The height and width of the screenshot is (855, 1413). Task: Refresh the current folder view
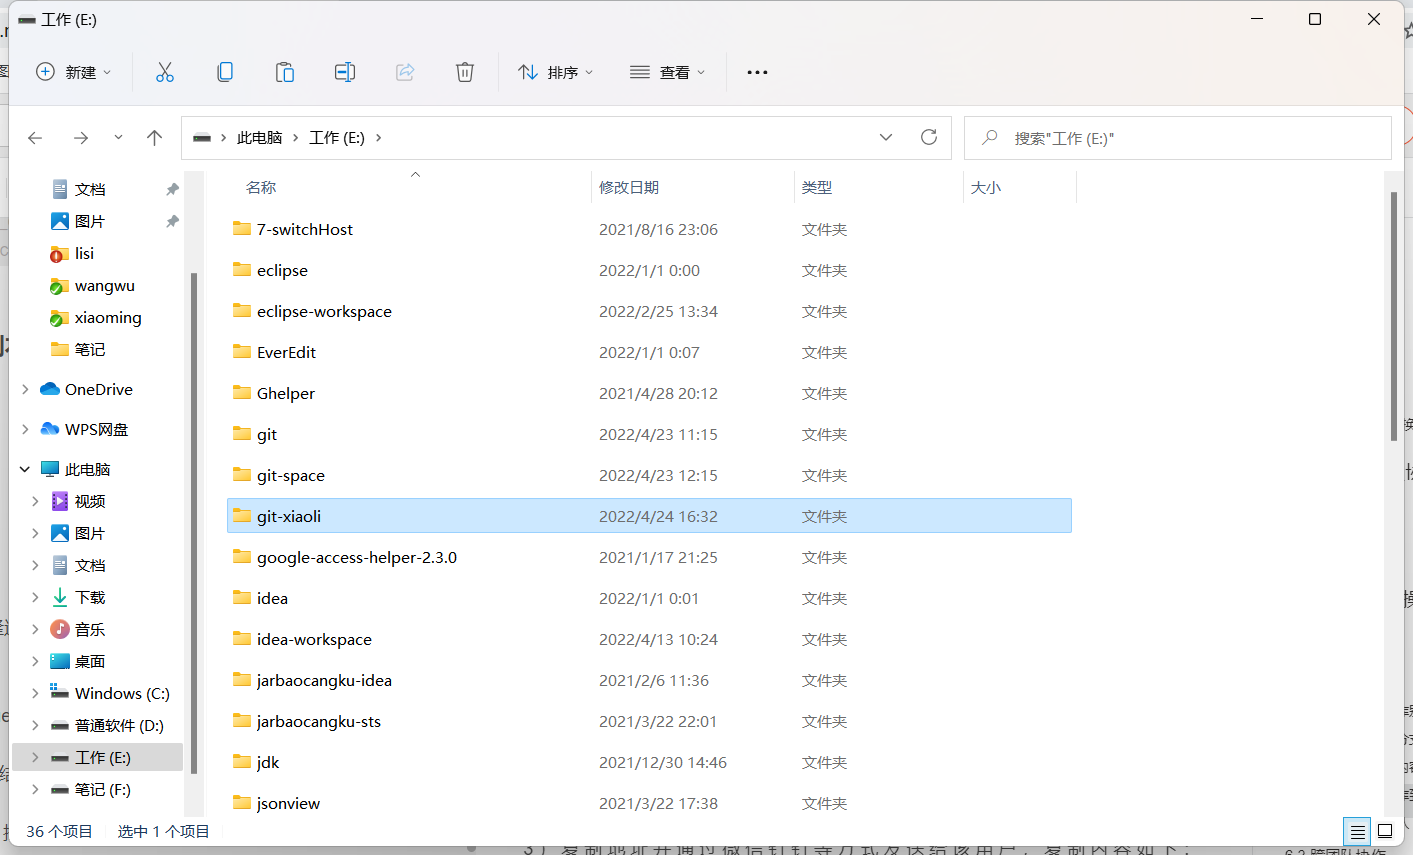pyautogui.click(x=929, y=137)
